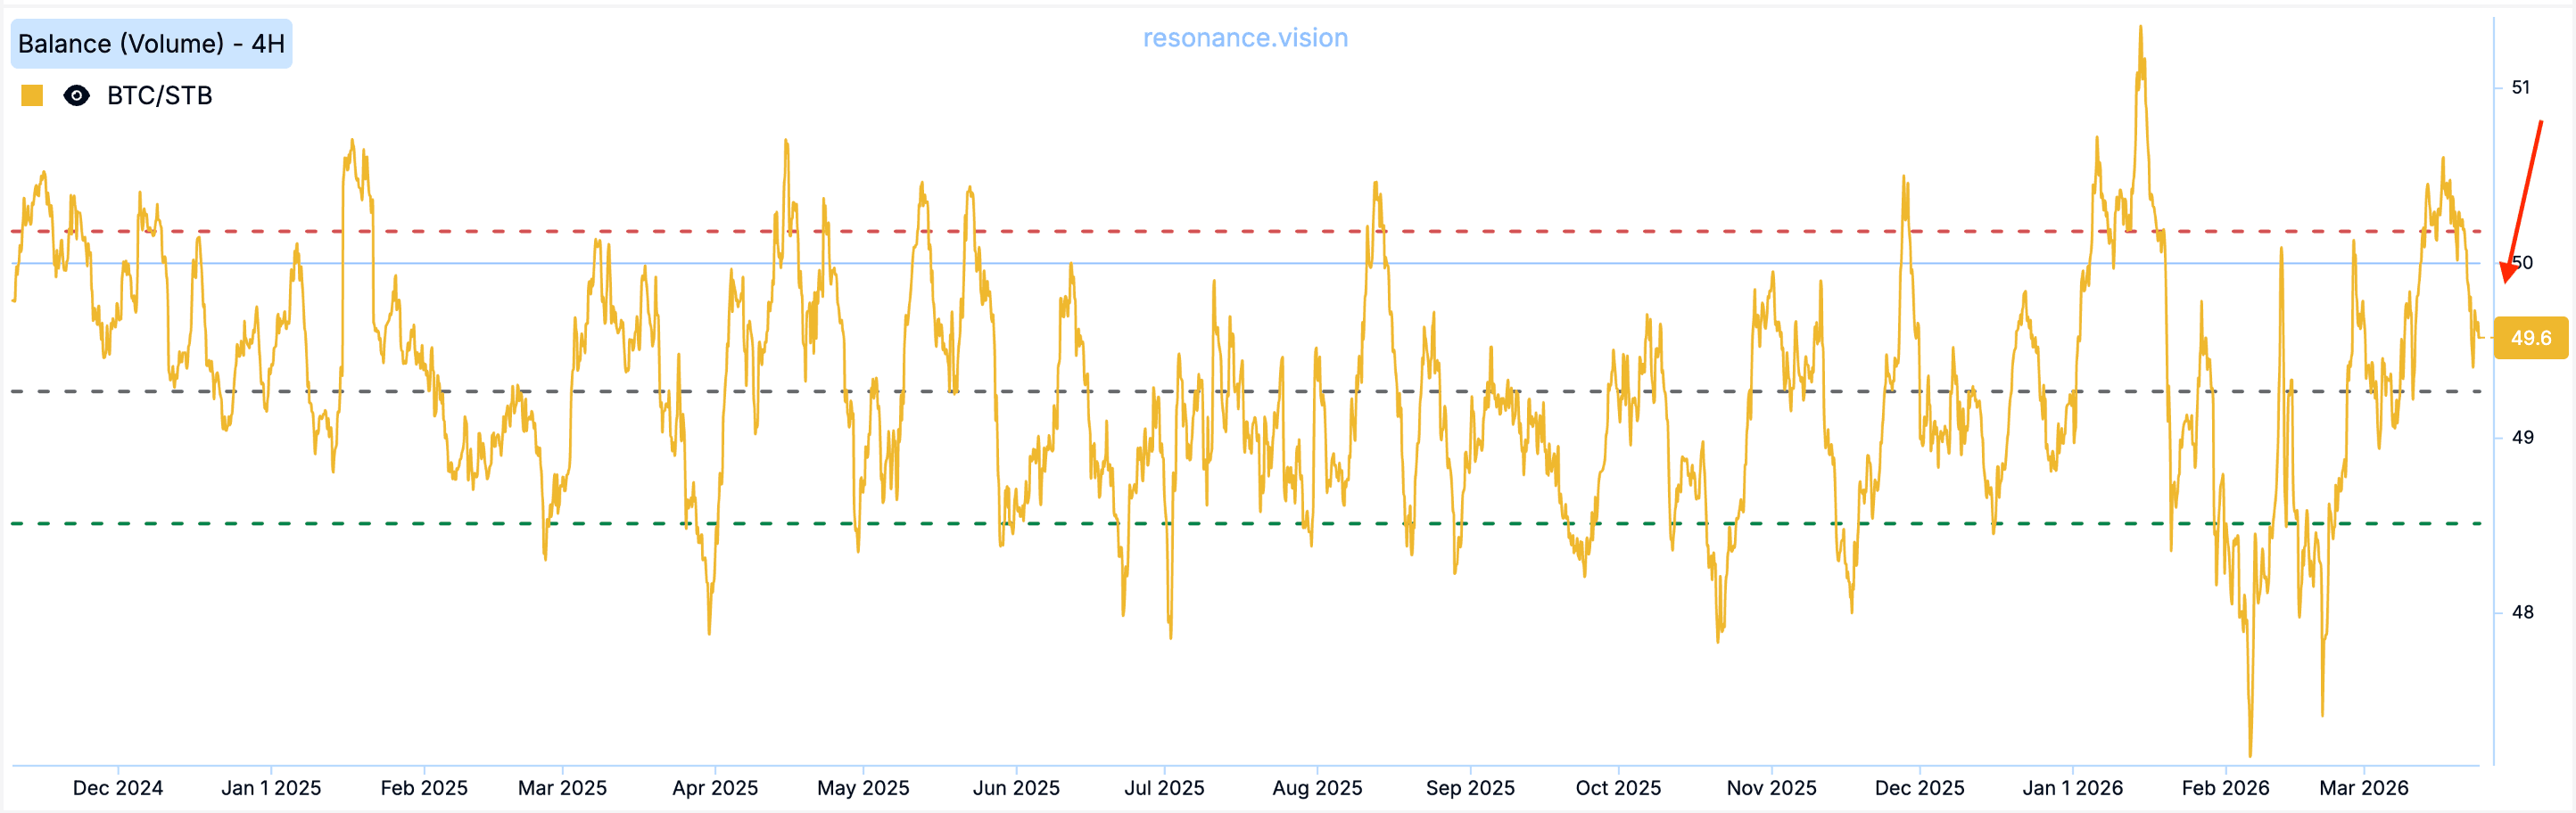
Task: Select Jan 1 2026 on the time axis
Action: pos(2072,788)
